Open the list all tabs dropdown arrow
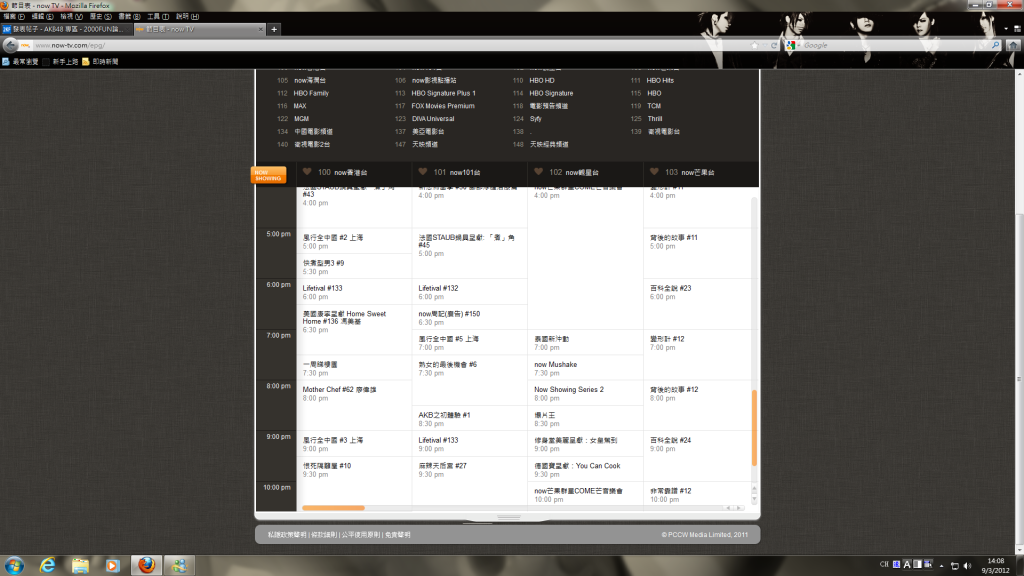Image resolution: width=1024 pixels, height=576 pixels. pos(1006,29)
